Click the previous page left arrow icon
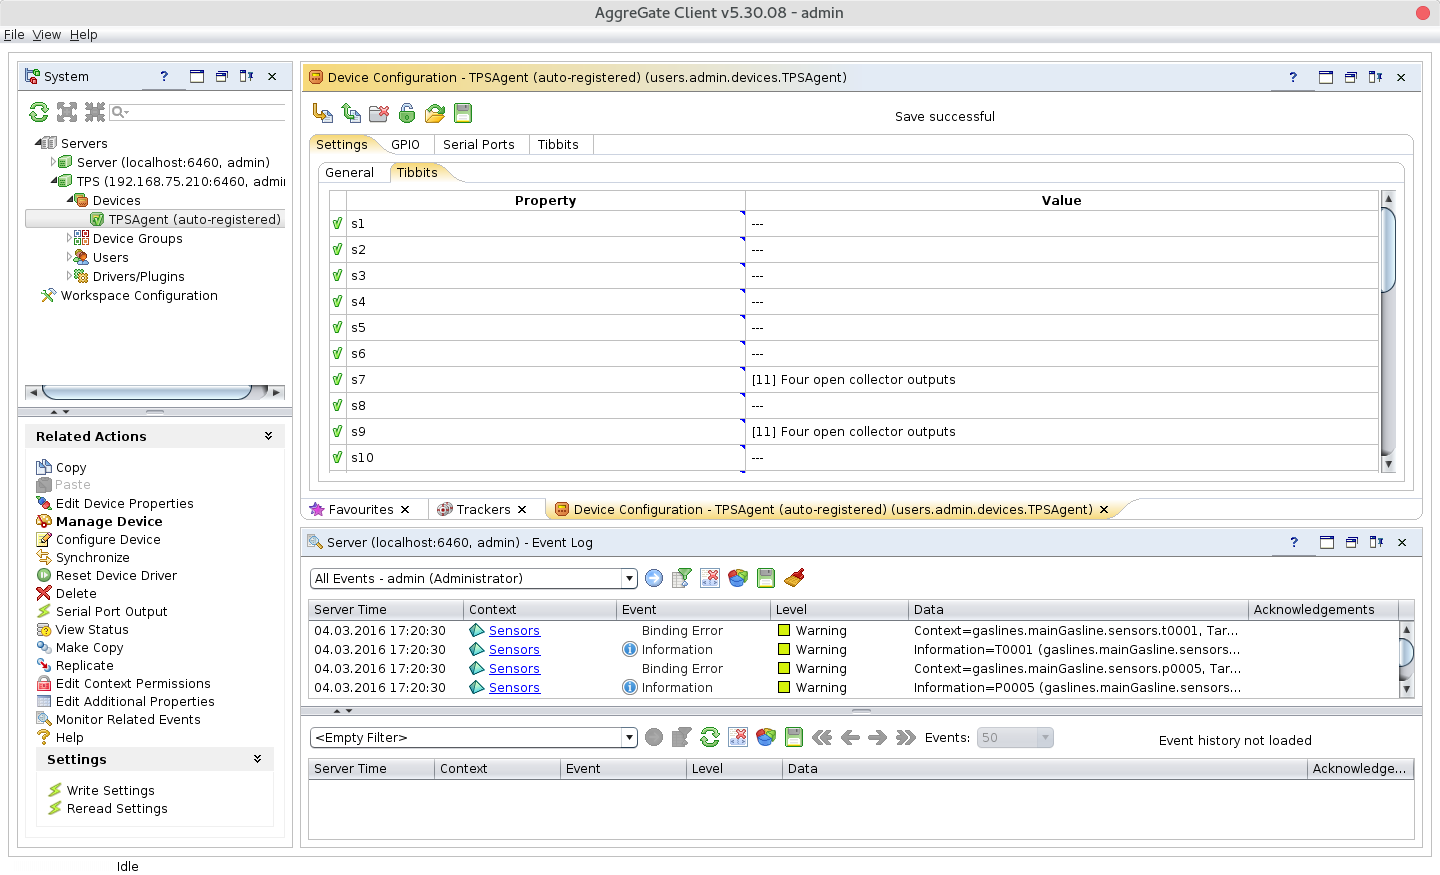This screenshot has width=1440, height=875. coord(850,737)
